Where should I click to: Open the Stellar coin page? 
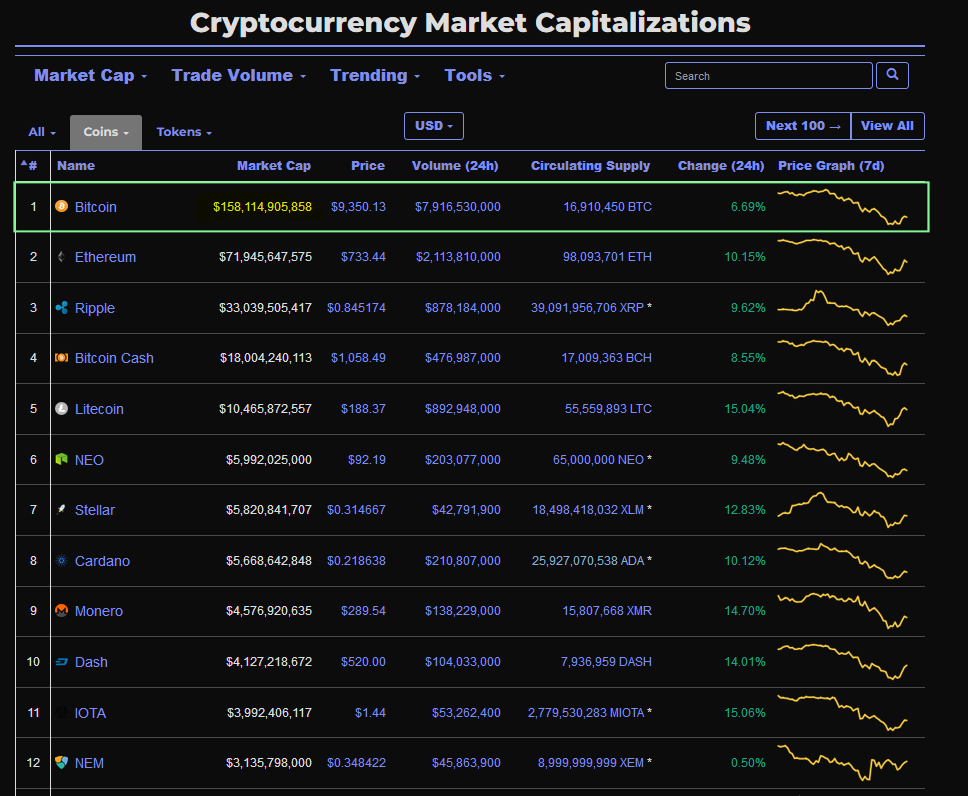[x=94, y=510]
